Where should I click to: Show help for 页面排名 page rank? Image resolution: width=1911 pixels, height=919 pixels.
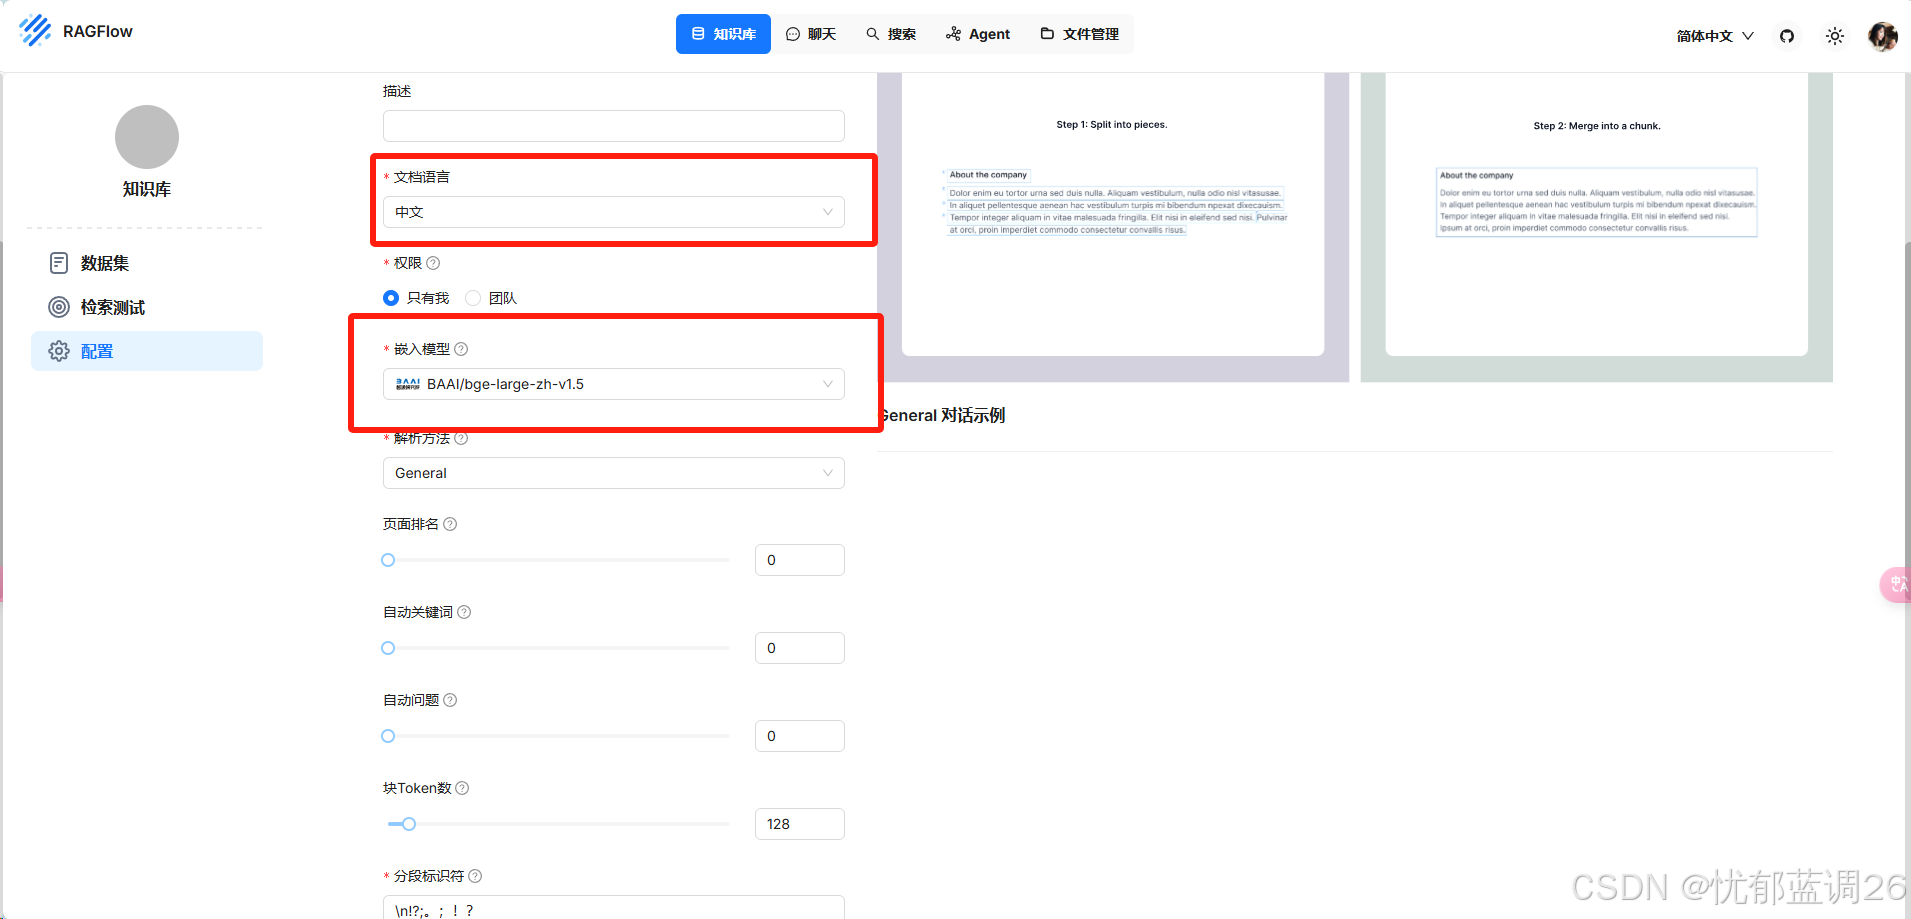(450, 524)
